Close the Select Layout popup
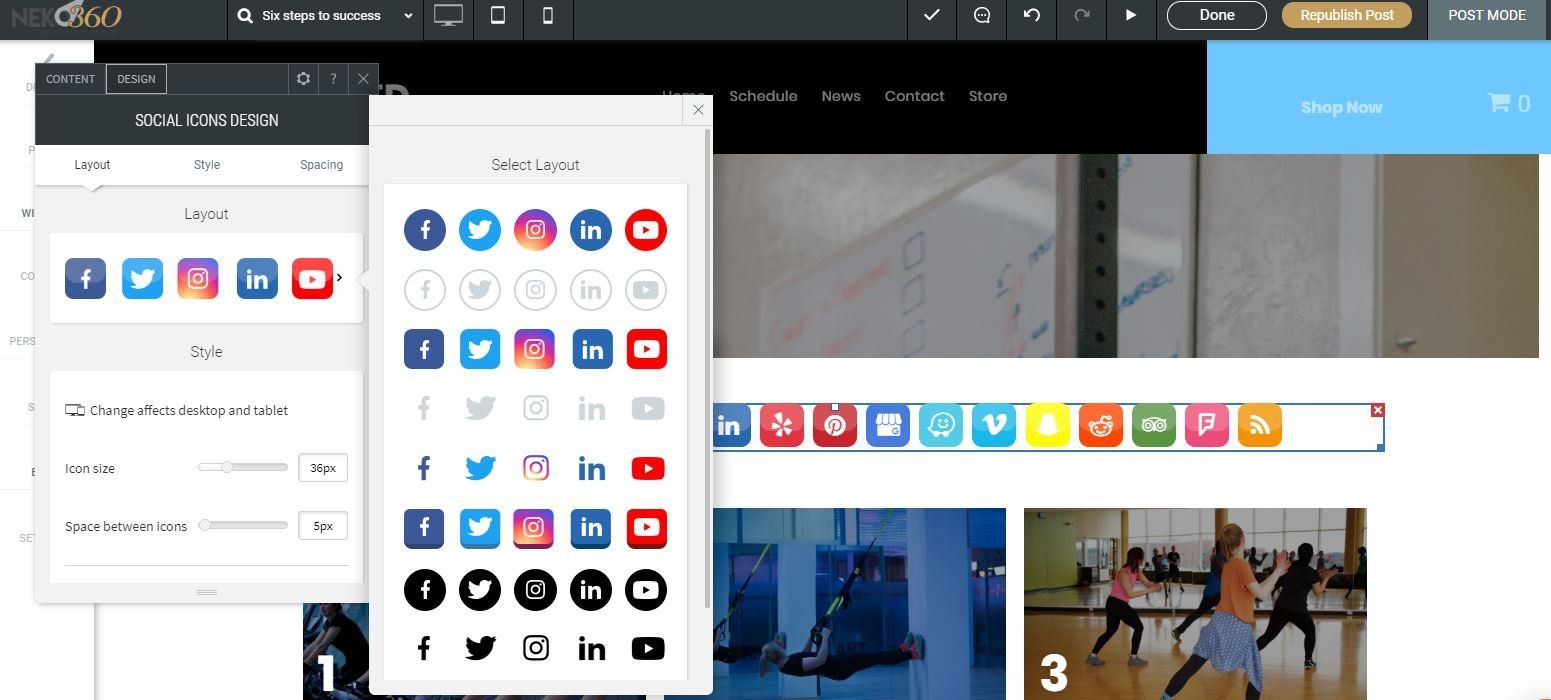This screenshot has width=1551, height=700. pos(698,110)
